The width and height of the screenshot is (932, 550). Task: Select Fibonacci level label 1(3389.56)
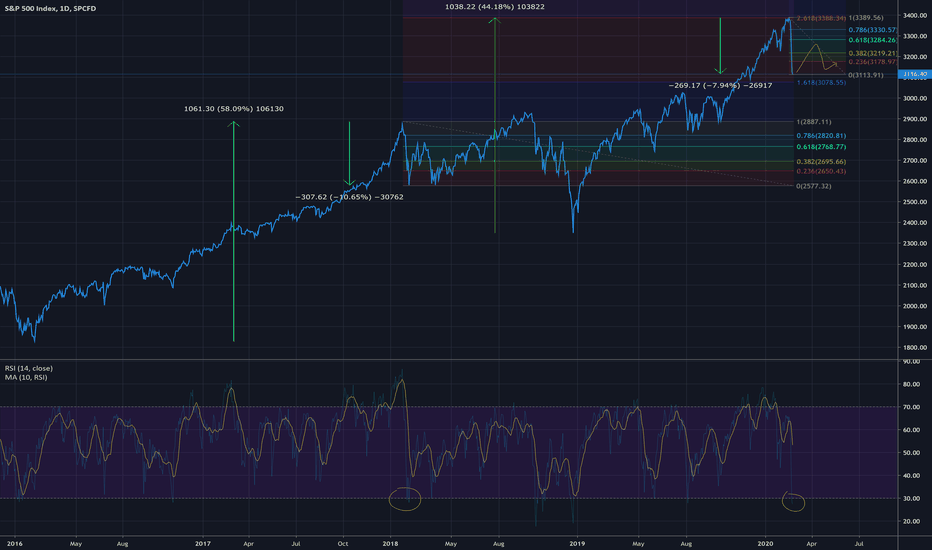click(866, 18)
